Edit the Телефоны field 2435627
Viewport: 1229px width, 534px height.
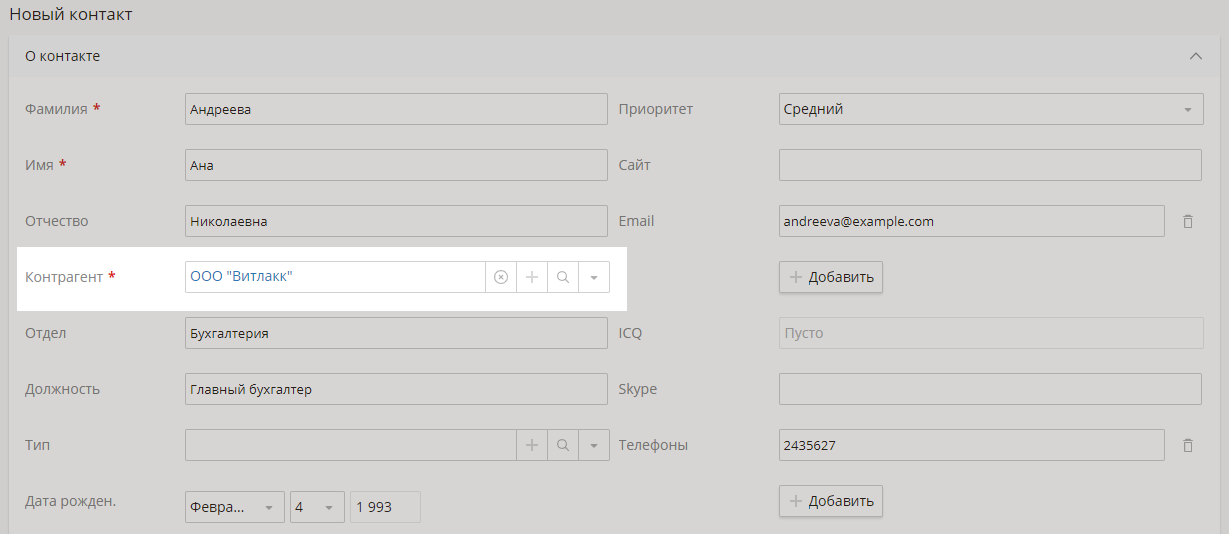pos(972,445)
